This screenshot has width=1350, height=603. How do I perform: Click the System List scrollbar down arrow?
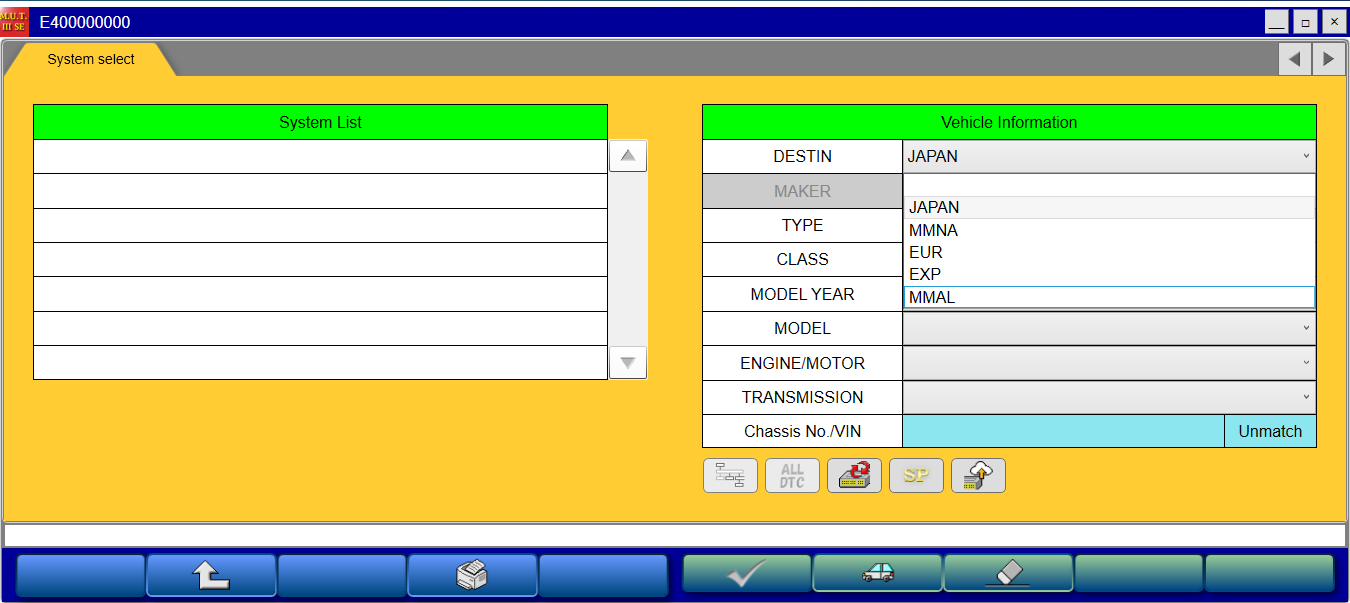[x=627, y=363]
